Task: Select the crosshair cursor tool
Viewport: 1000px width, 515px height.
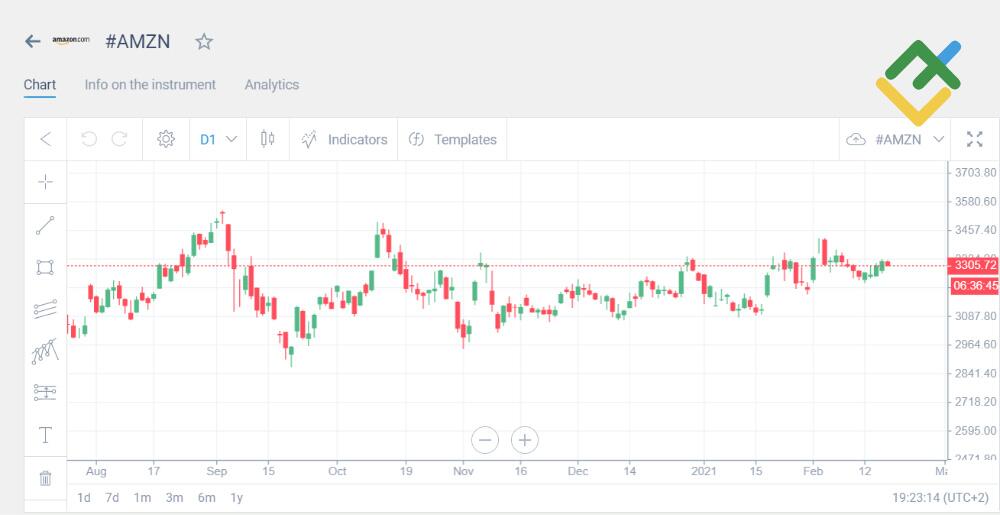Action: [45, 182]
